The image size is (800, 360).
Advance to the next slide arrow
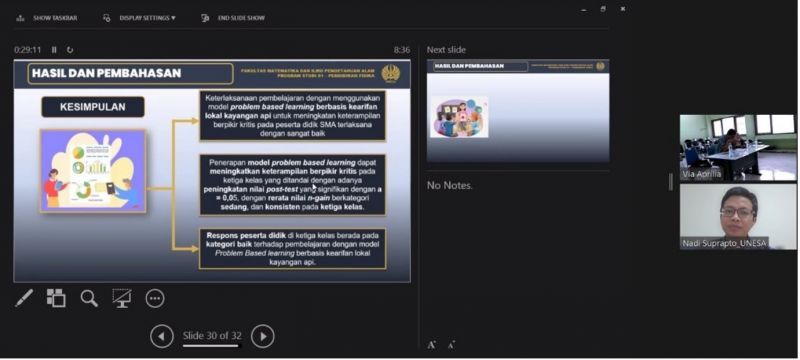coord(263,337)
